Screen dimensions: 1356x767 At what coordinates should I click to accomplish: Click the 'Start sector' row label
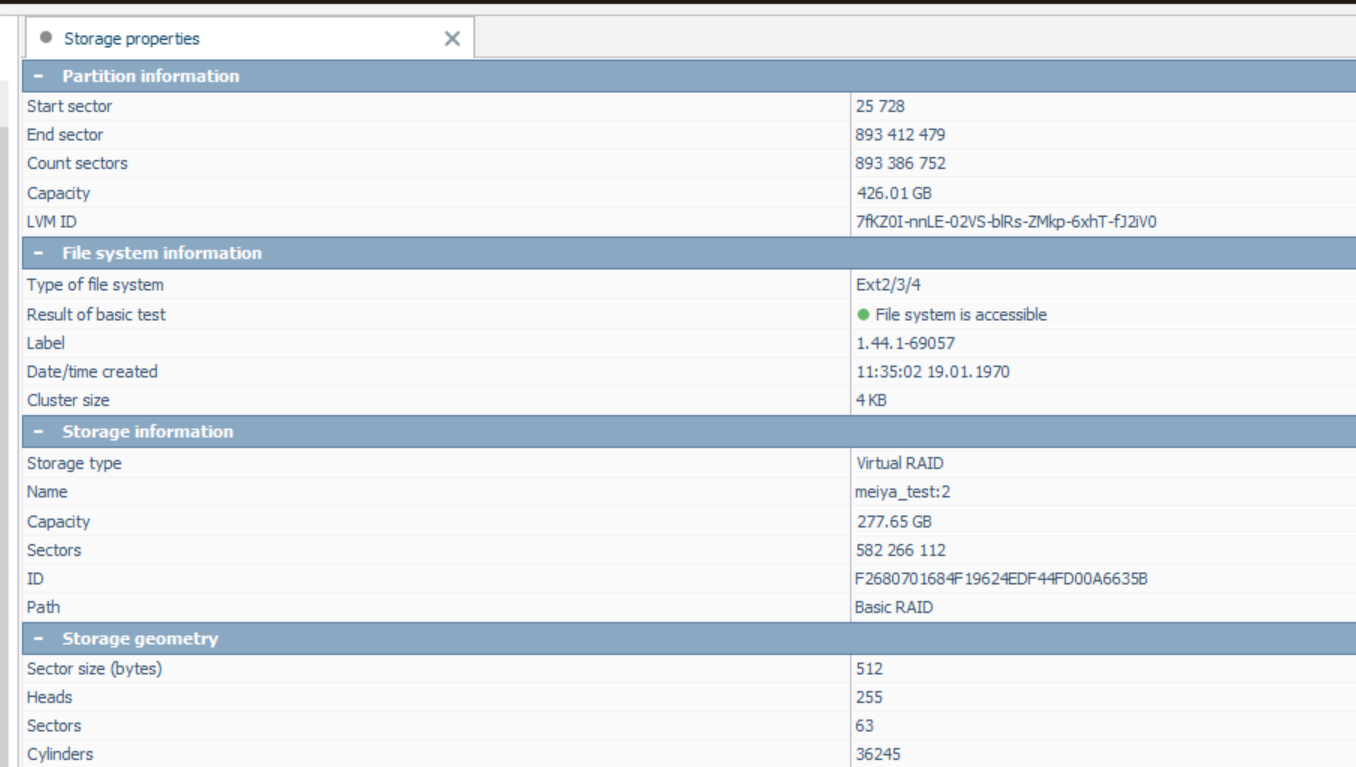pyautogui.click(x=69, y=106)
